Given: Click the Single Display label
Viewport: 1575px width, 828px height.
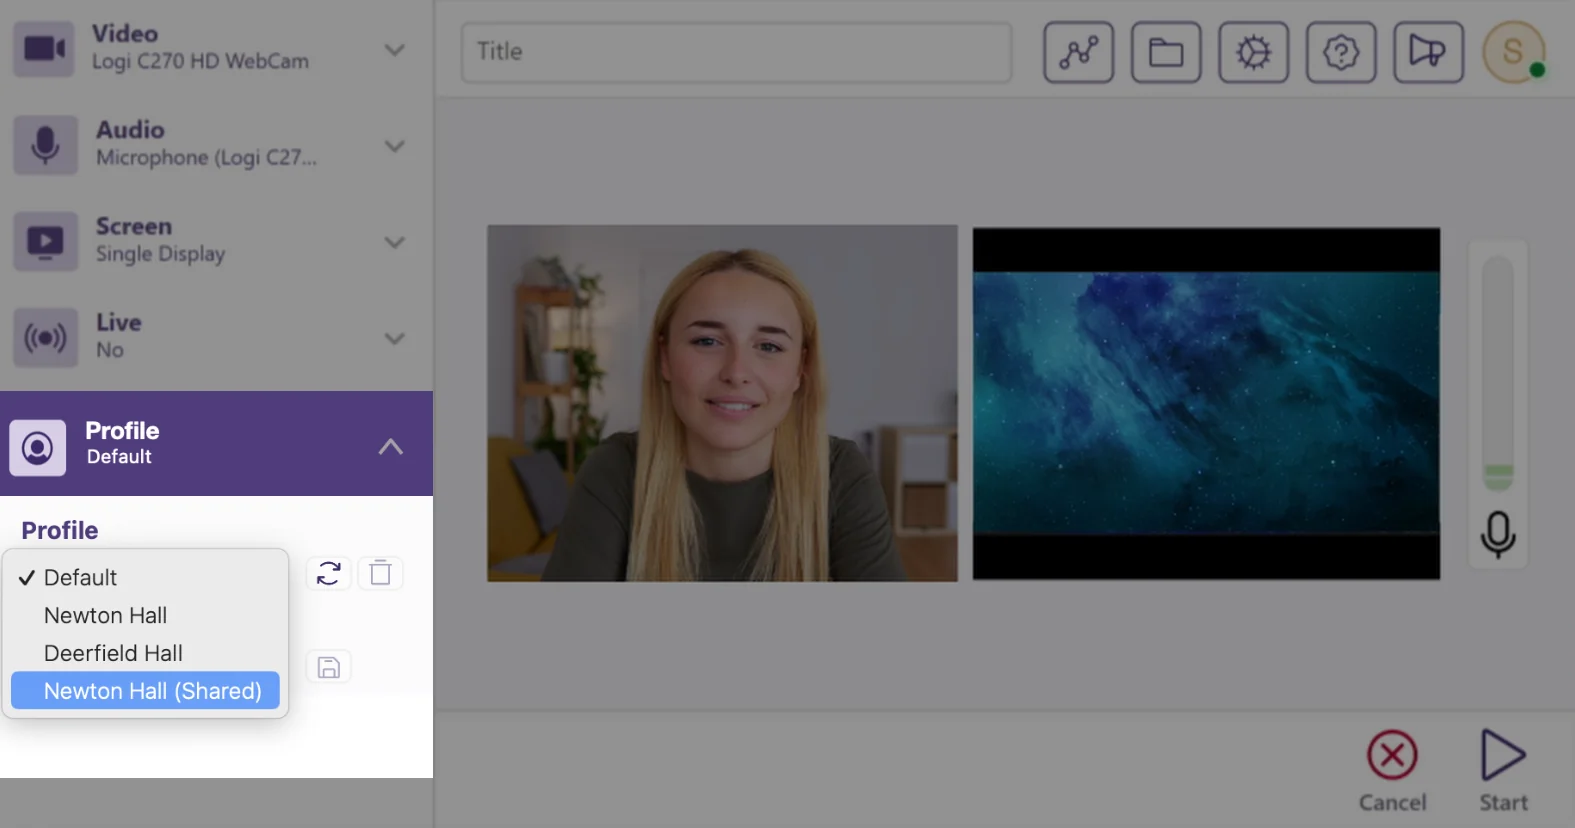Looking at the screenshot, I should pos(160,254).
